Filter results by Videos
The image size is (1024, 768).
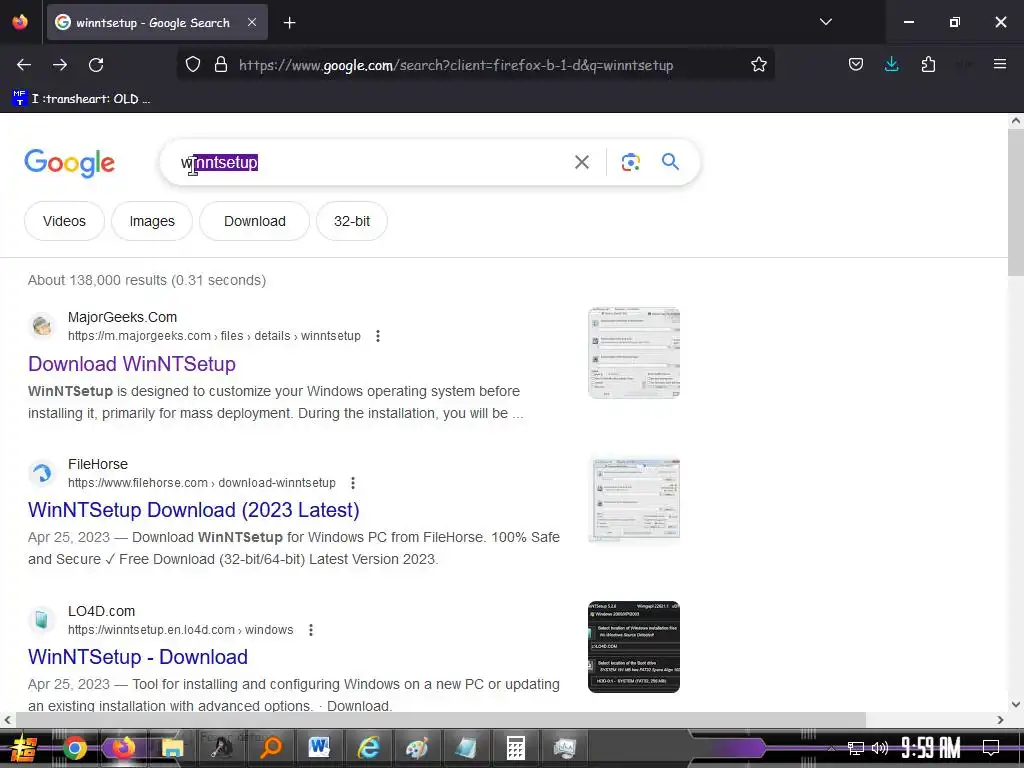[64, 221]
